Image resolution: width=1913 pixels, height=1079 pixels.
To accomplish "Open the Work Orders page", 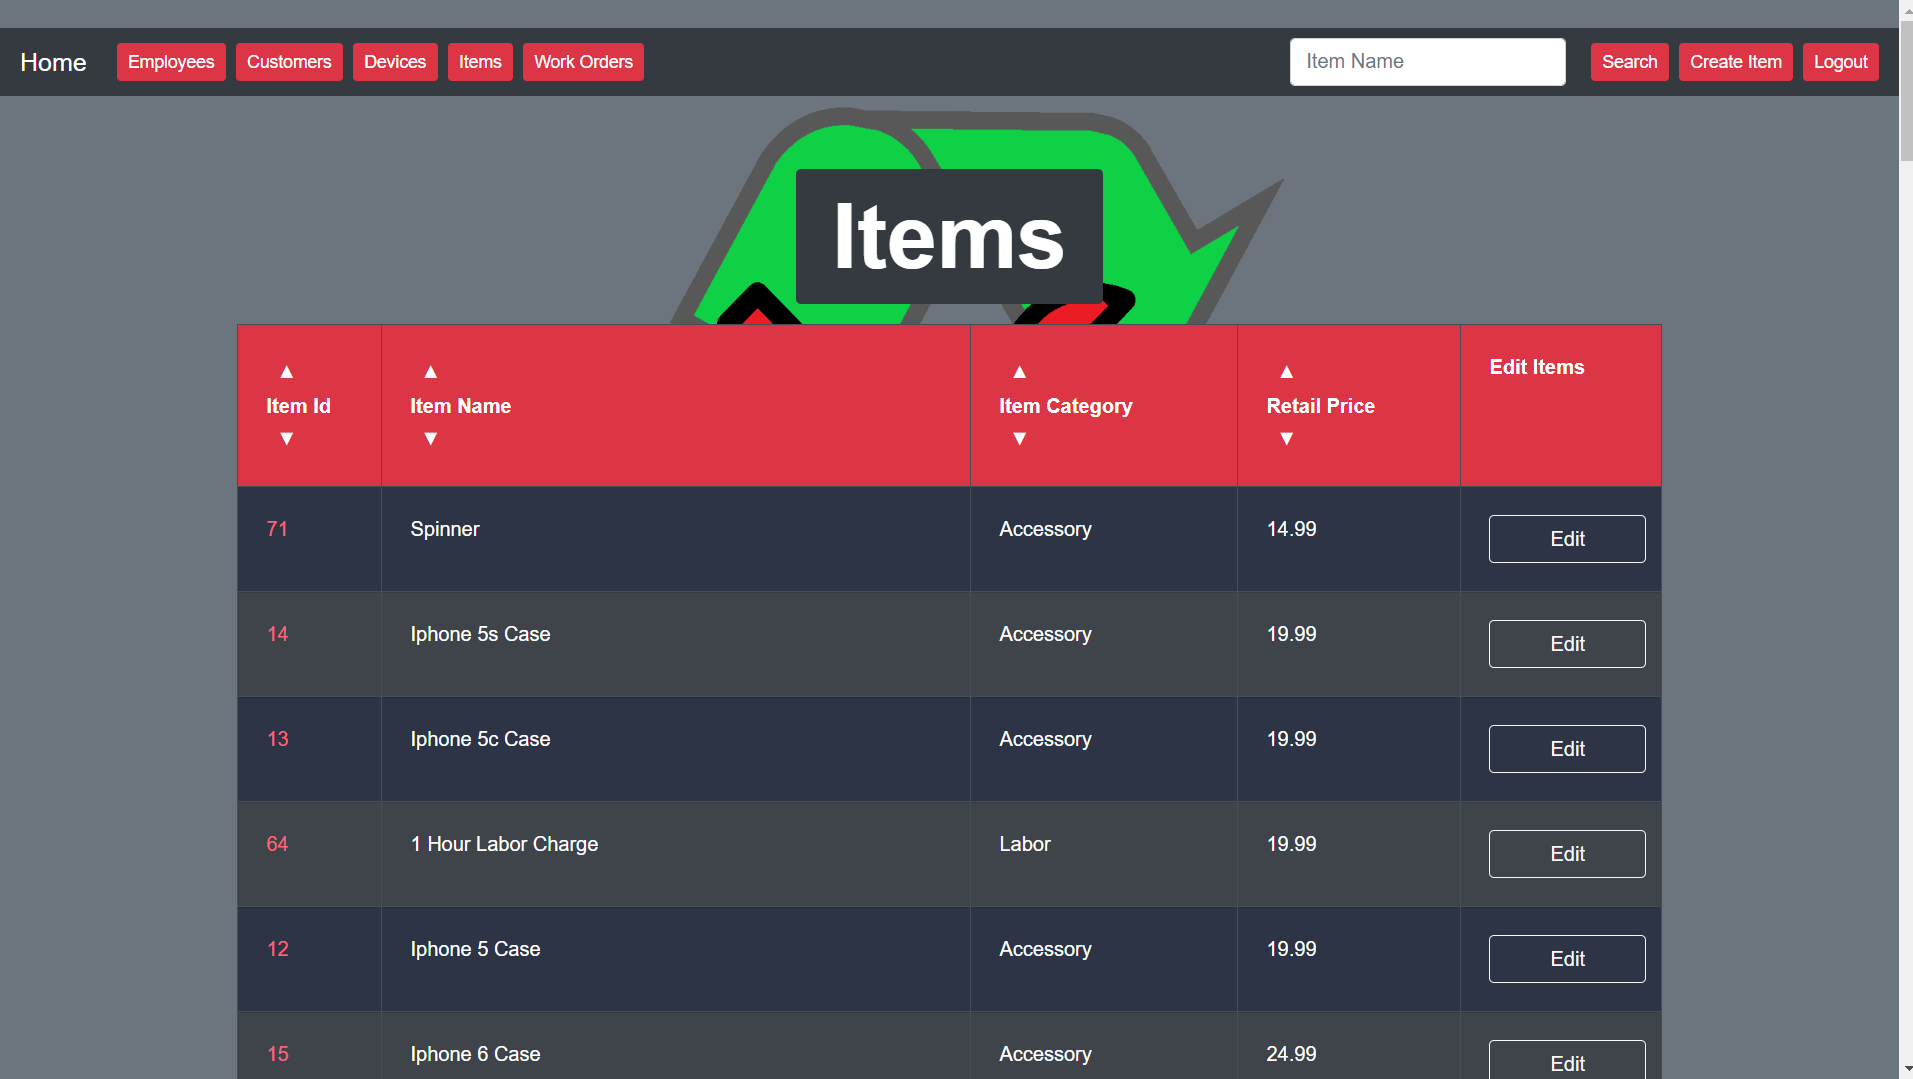I will click(583, 62).
